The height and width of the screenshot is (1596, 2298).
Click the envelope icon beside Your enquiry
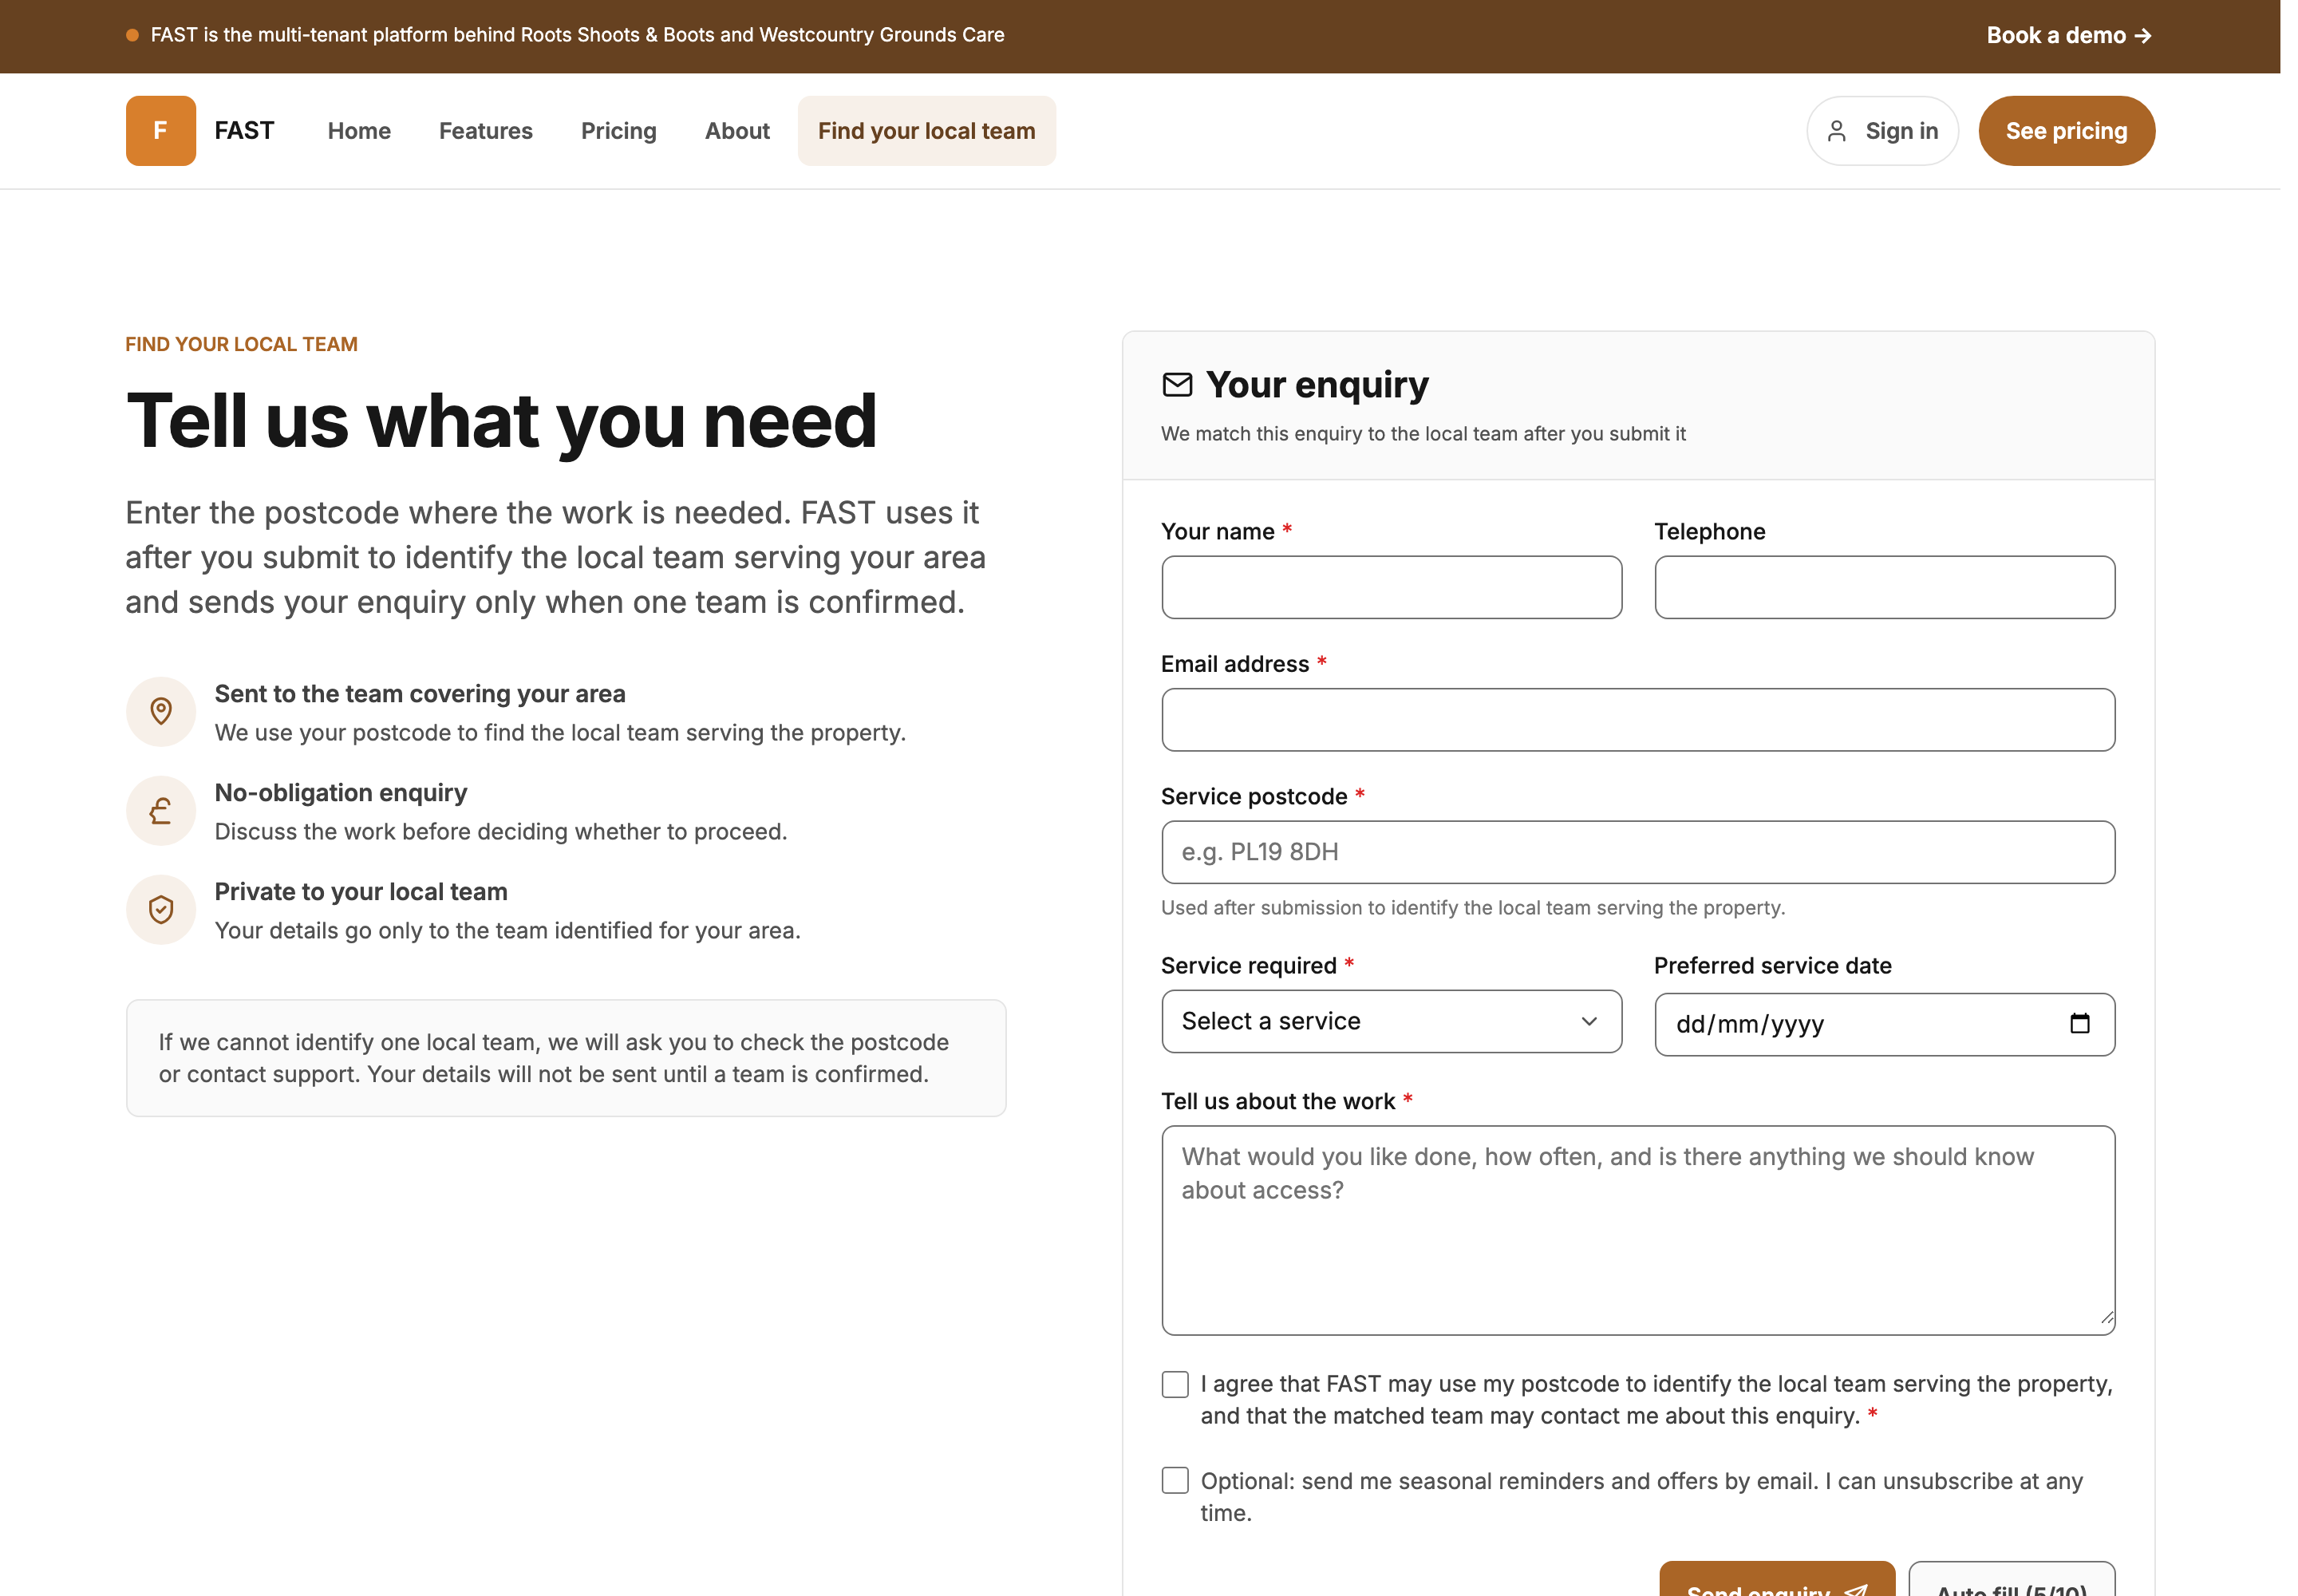click(x=1177, y=385)
